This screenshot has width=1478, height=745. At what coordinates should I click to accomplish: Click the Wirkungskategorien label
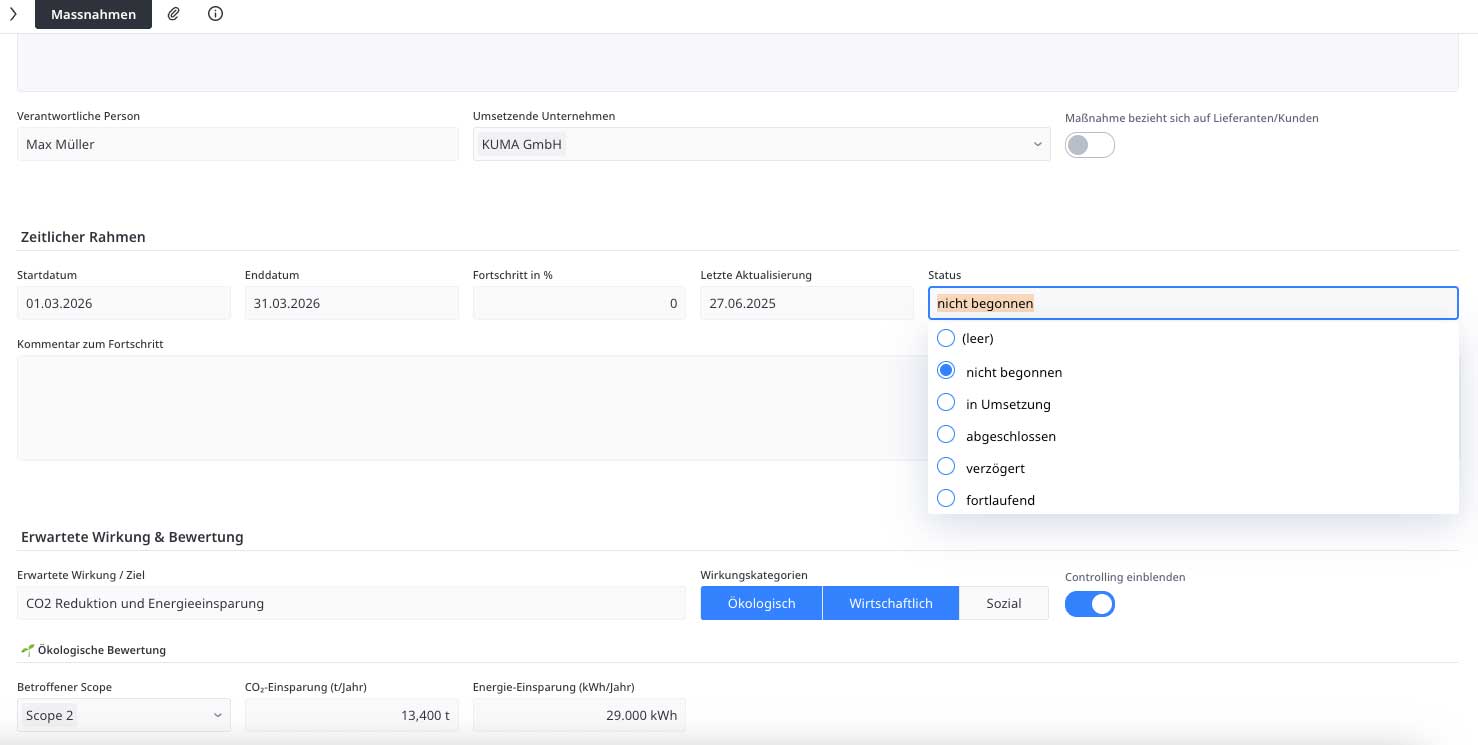pyautogui.click(x=754, y=575)
